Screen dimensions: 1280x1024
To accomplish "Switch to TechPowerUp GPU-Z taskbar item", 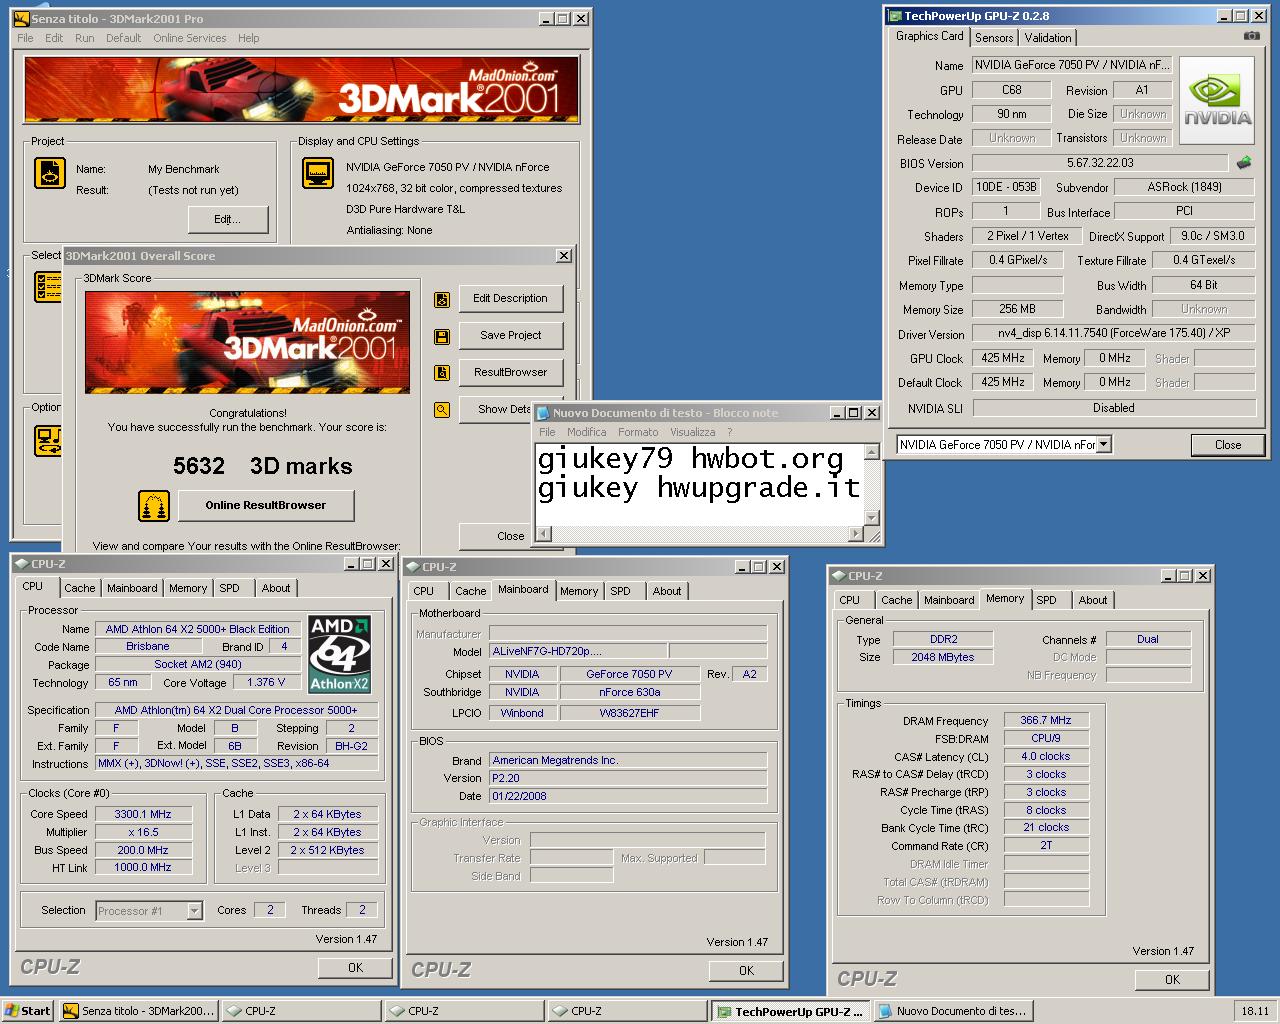I will pyautogui.click(x=790, y=1011).
